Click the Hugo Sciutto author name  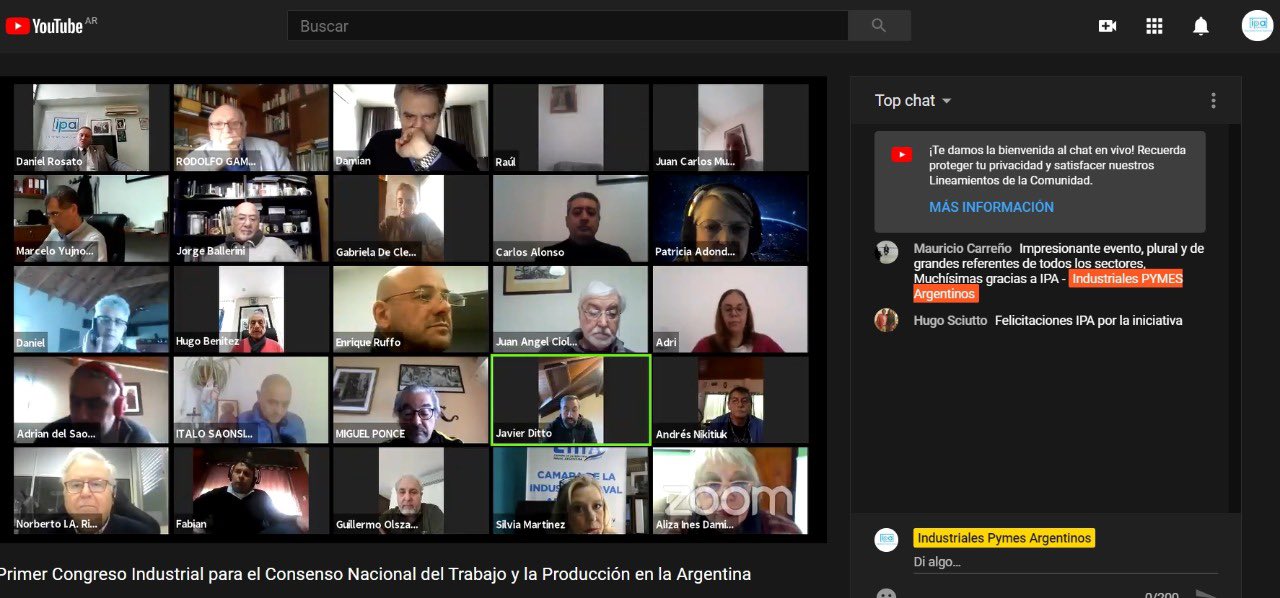click(950, 321)
